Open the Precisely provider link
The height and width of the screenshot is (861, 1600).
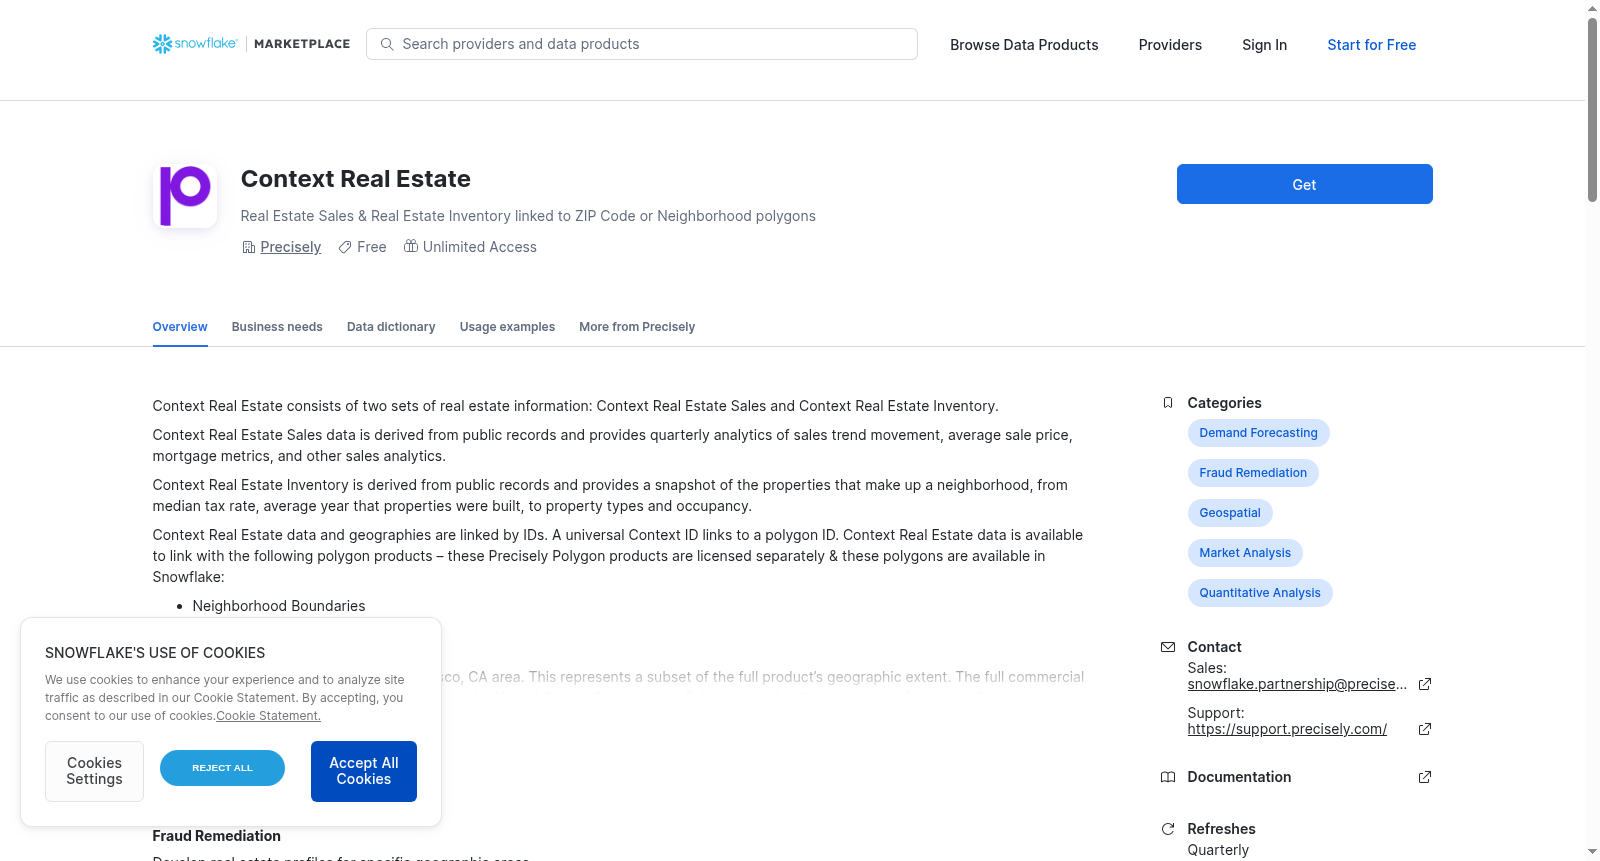pyautogui.click(x=291, y=247)
